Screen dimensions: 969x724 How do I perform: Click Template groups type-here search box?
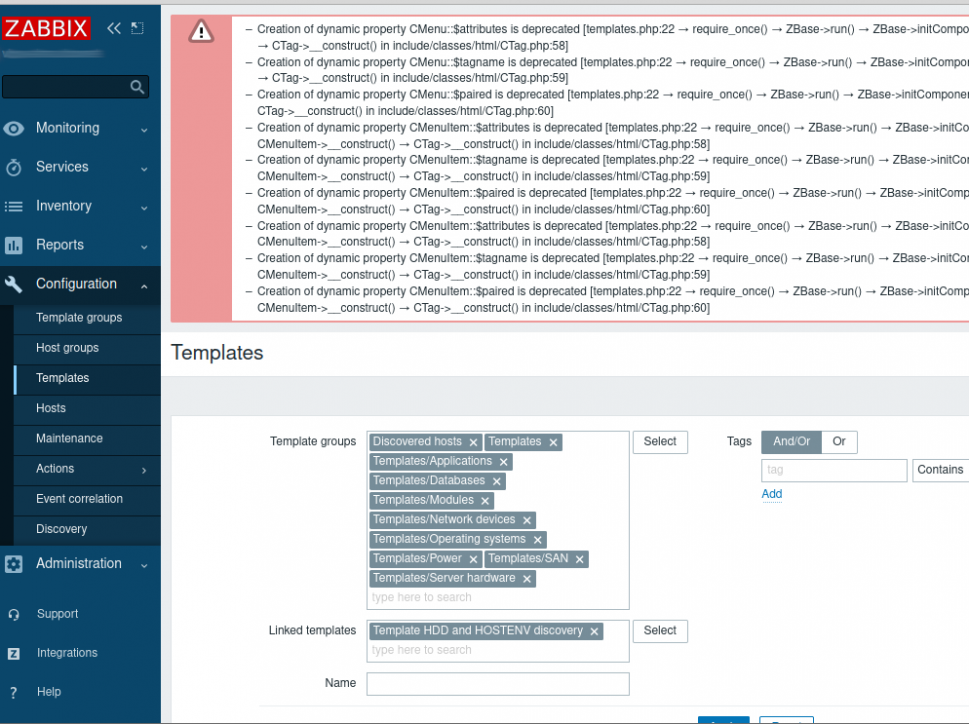[497, 597]
